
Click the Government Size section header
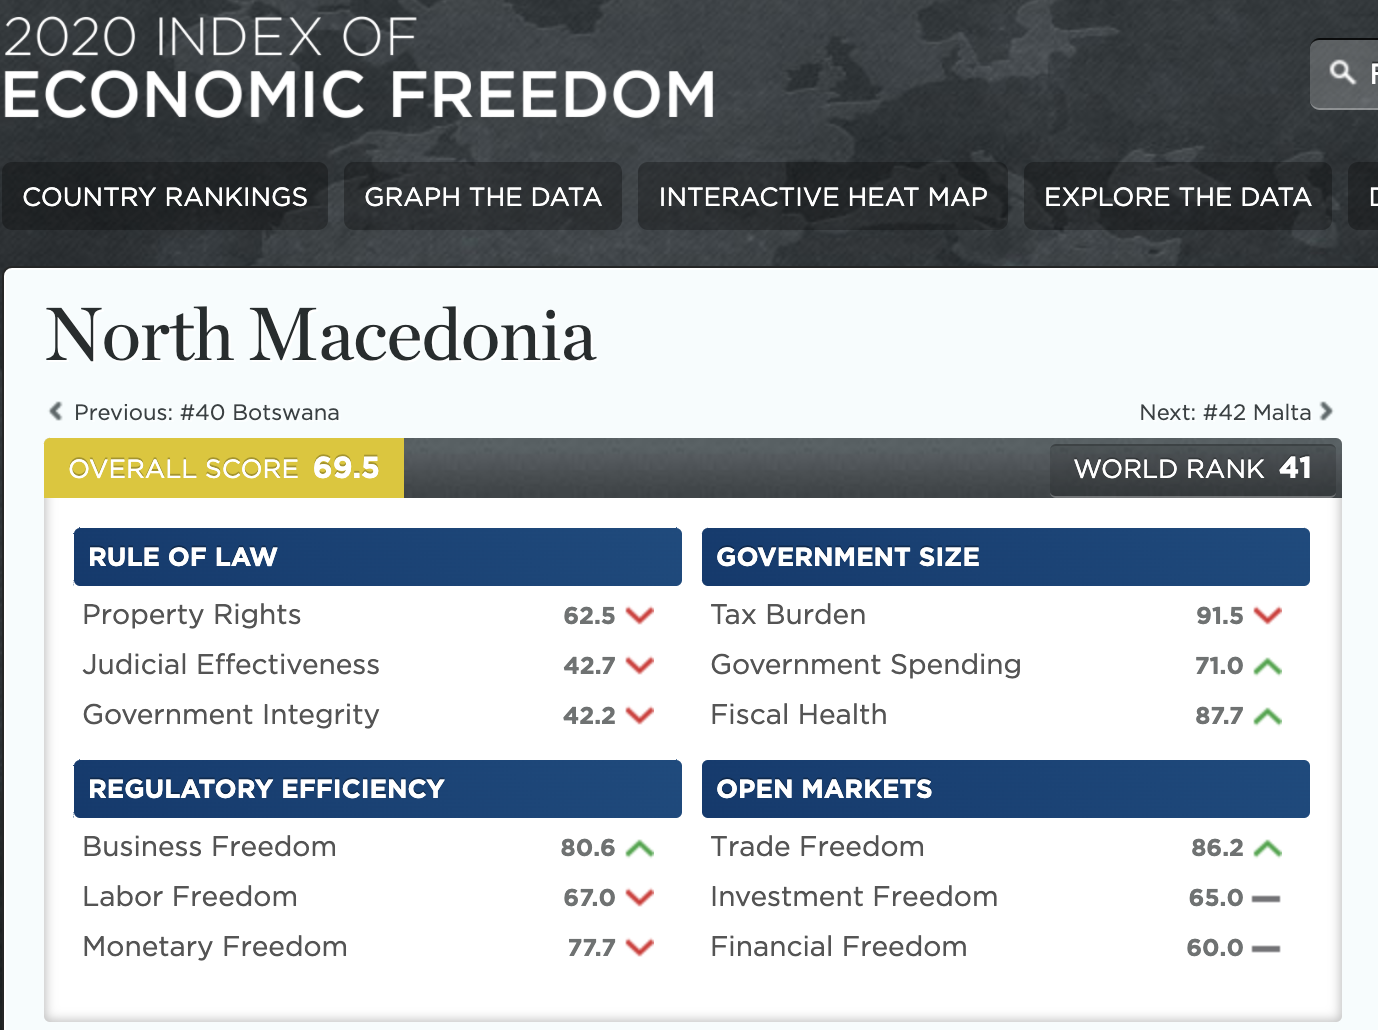1006,557
